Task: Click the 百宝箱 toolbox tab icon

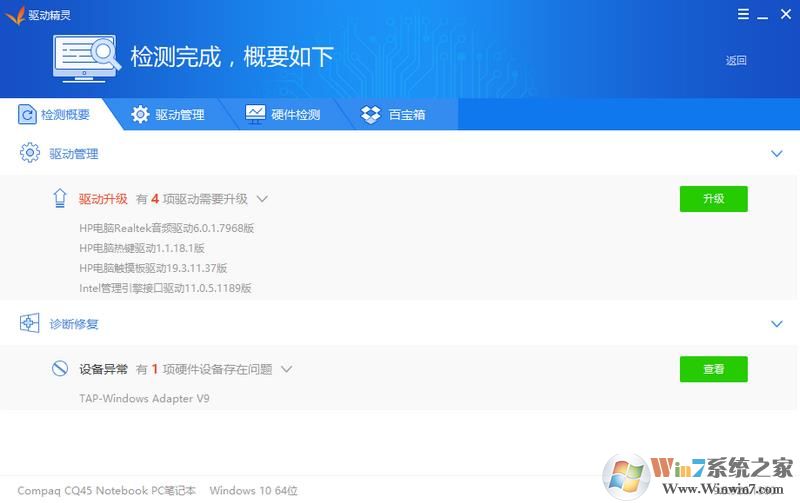Action: click(x=371, y=115)
